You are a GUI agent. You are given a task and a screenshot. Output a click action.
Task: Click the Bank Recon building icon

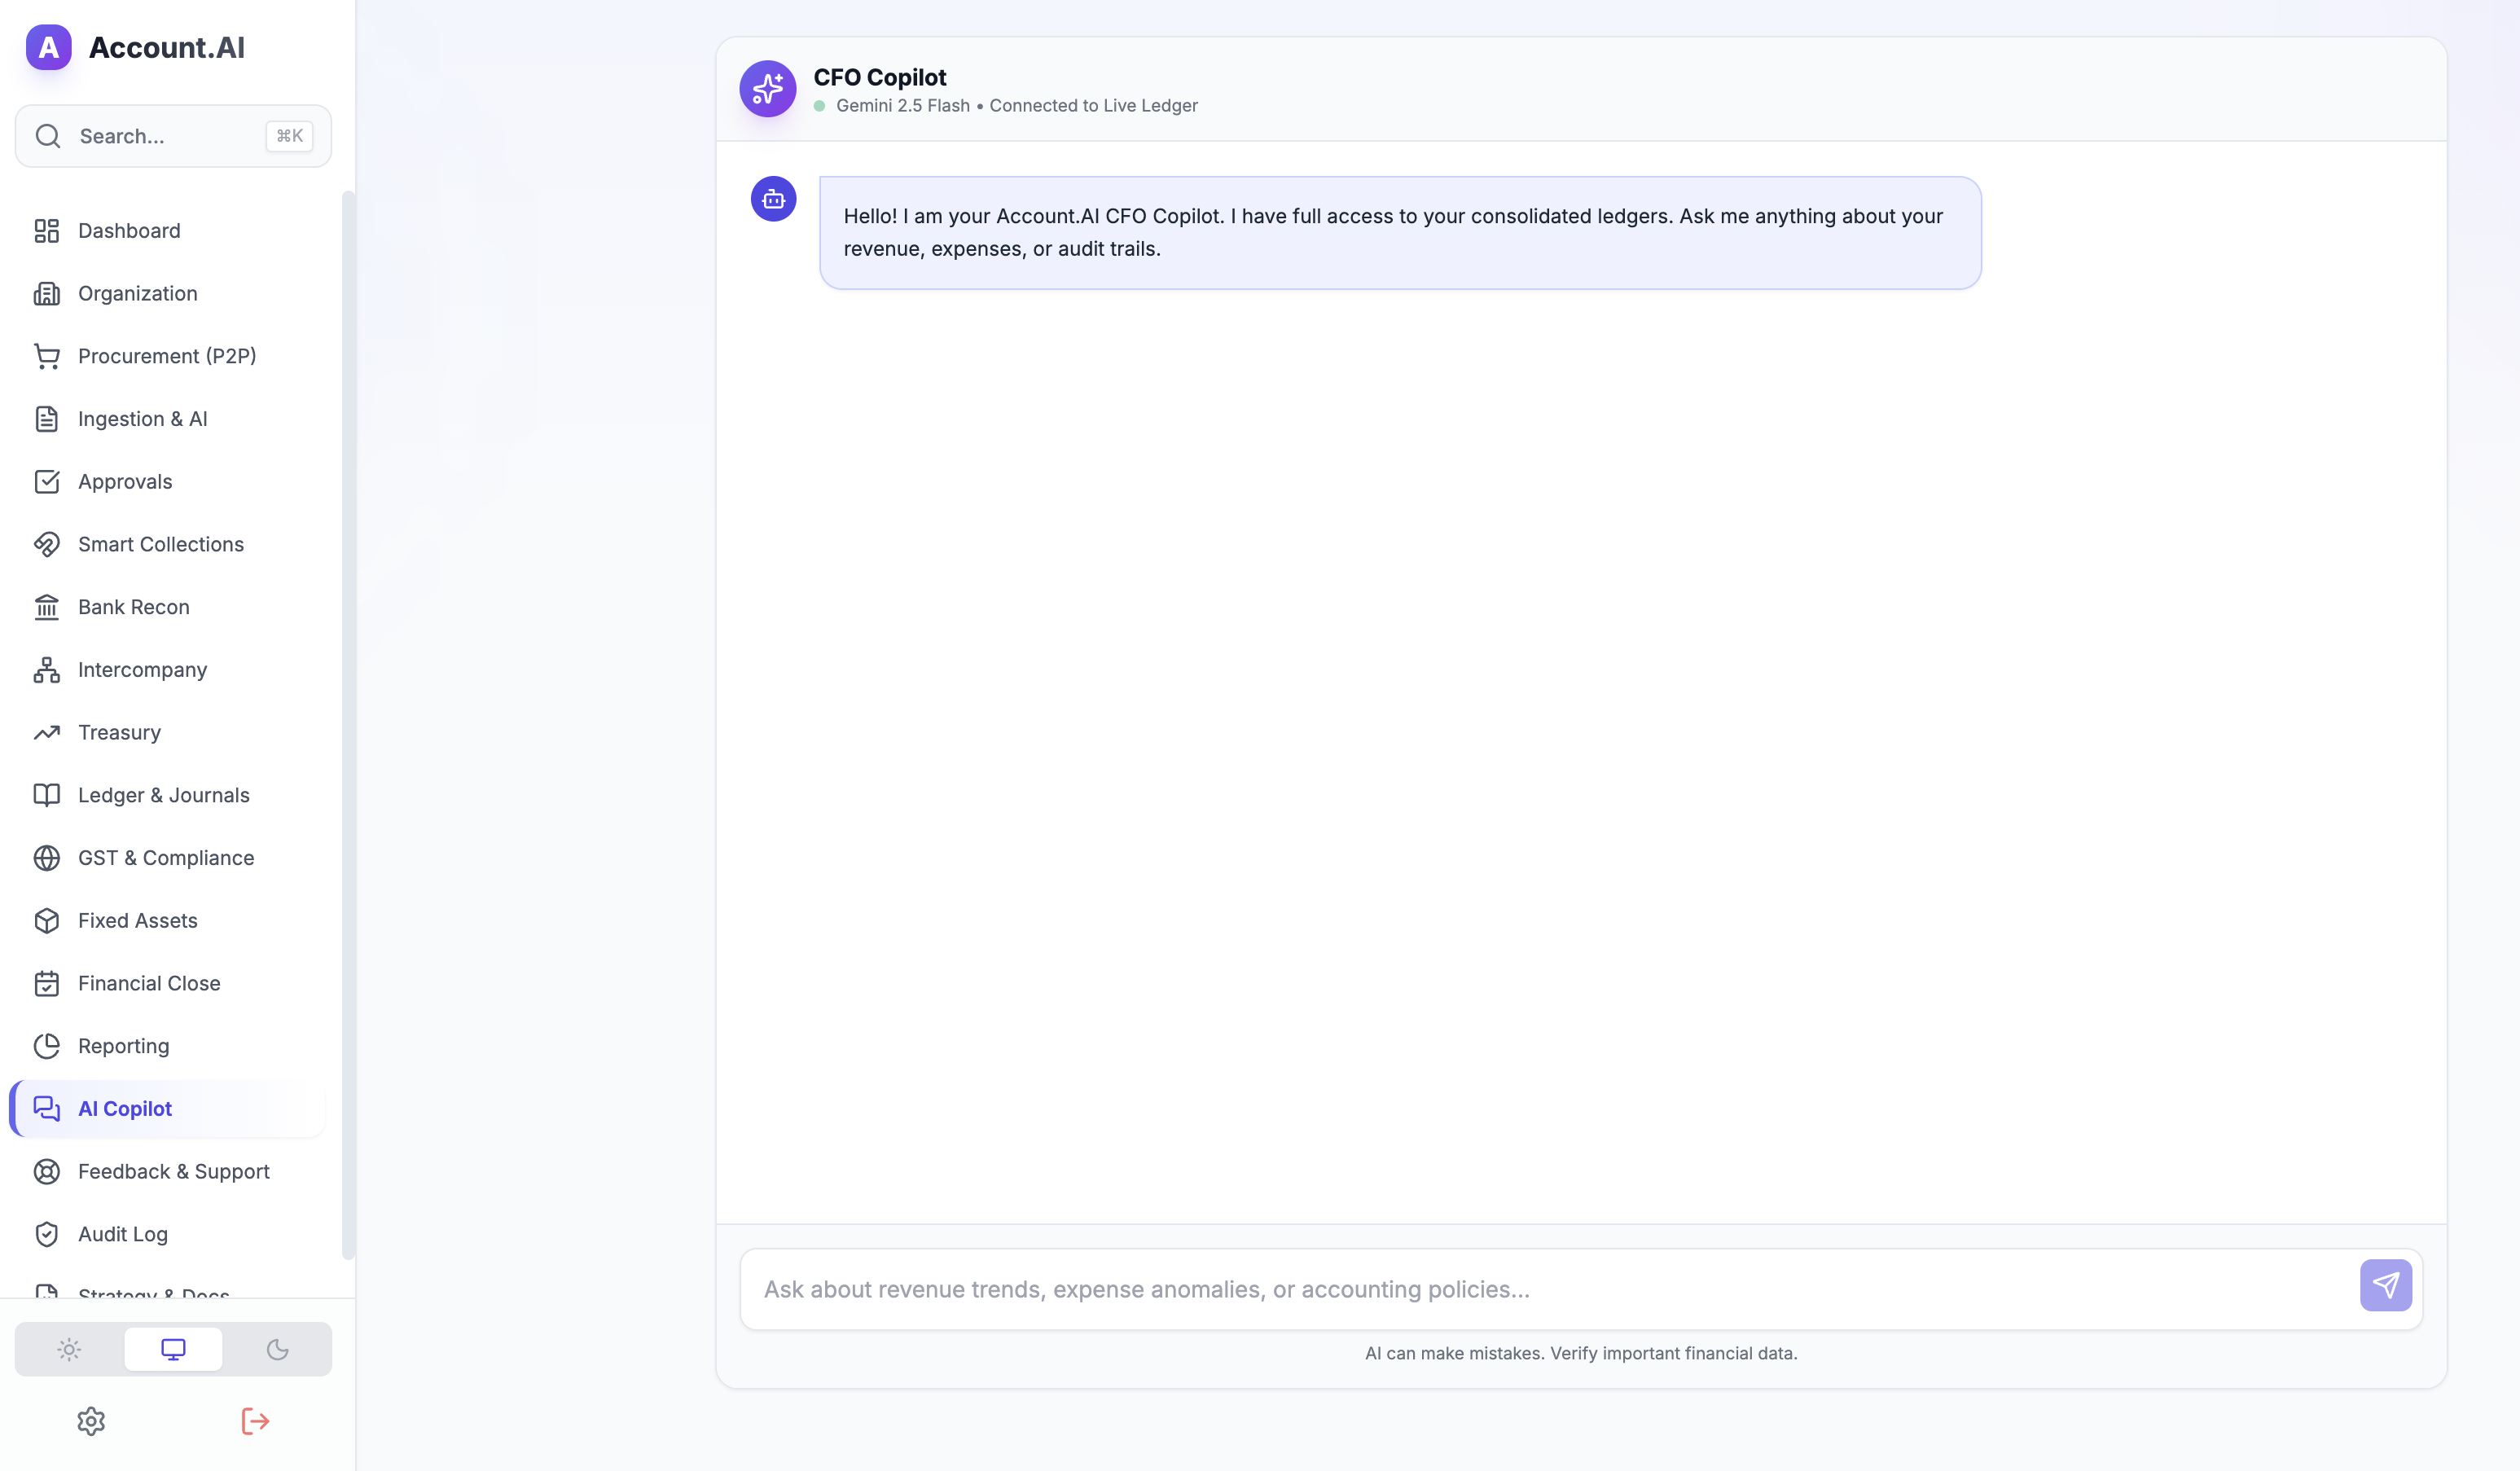[x=46, y=607]
